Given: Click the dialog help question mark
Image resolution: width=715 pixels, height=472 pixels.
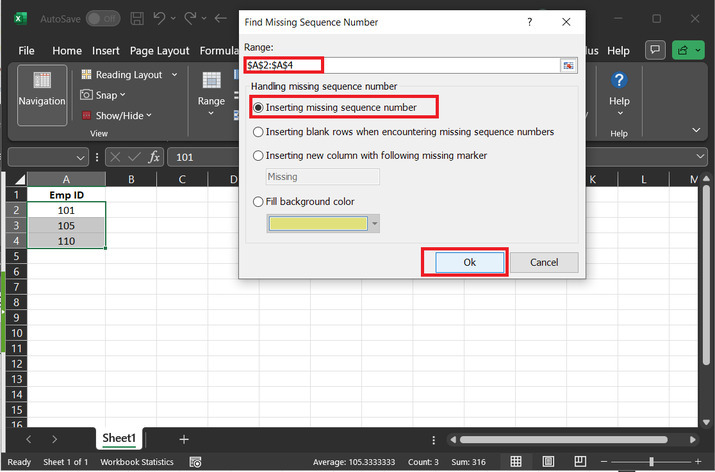Looking at the screenshot, I should [529, 22].
